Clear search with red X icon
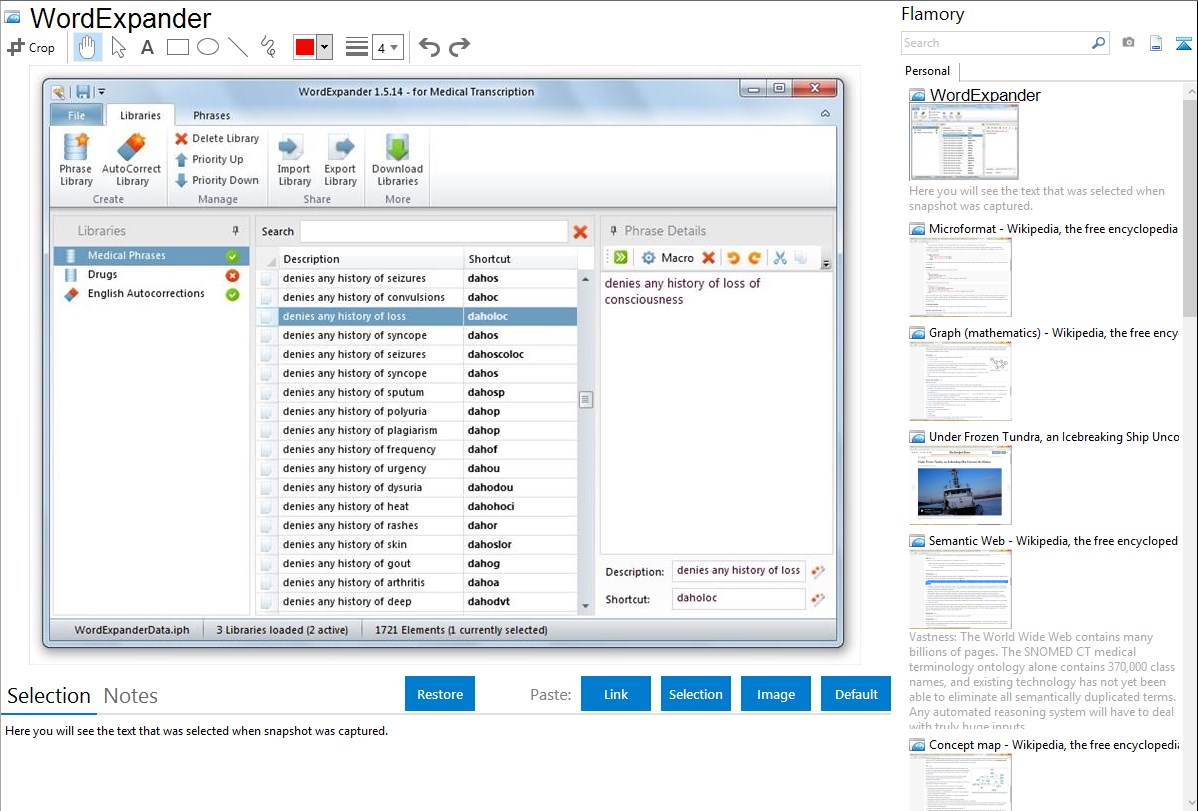The width and height of the screenshot is (1198, 811). [x=580, y=232]
